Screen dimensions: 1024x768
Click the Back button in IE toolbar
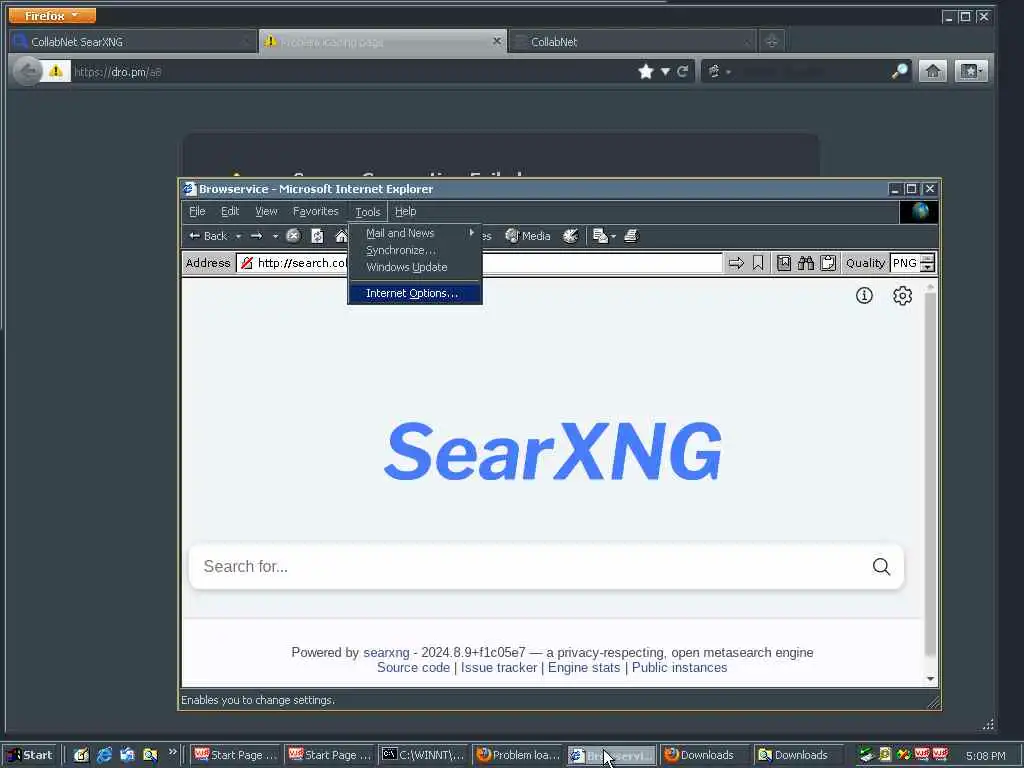[x=209, y=236]
